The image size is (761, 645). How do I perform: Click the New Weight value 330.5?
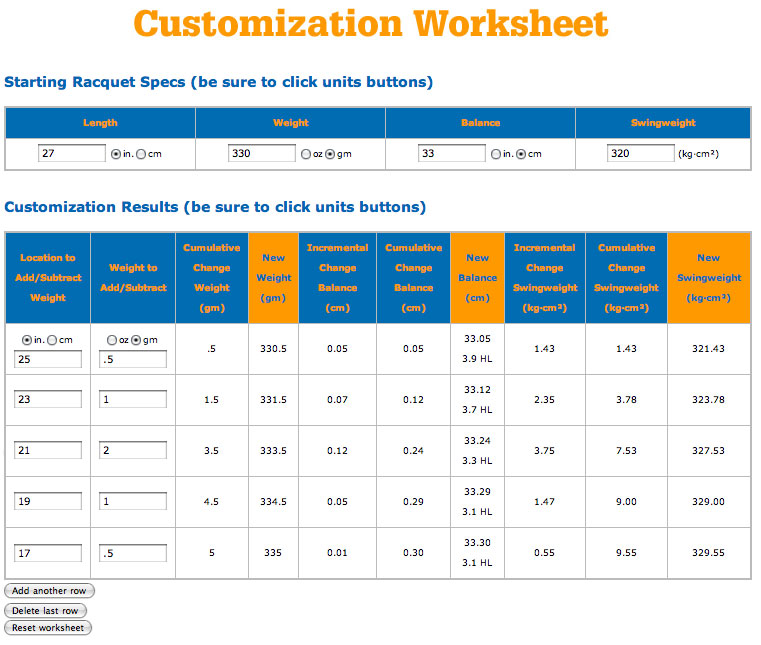[273, 348]
